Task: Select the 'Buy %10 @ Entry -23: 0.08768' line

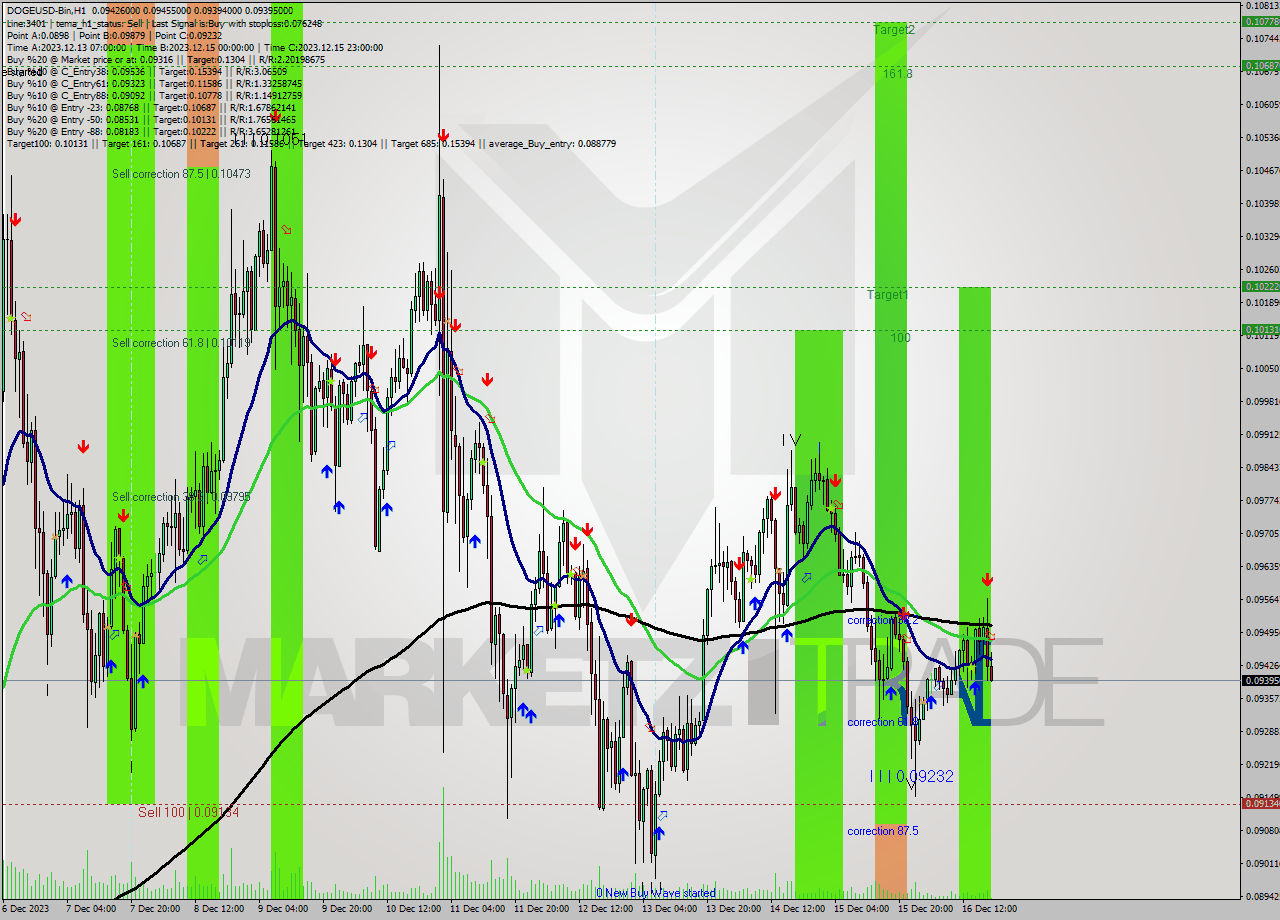Action: 149,107
